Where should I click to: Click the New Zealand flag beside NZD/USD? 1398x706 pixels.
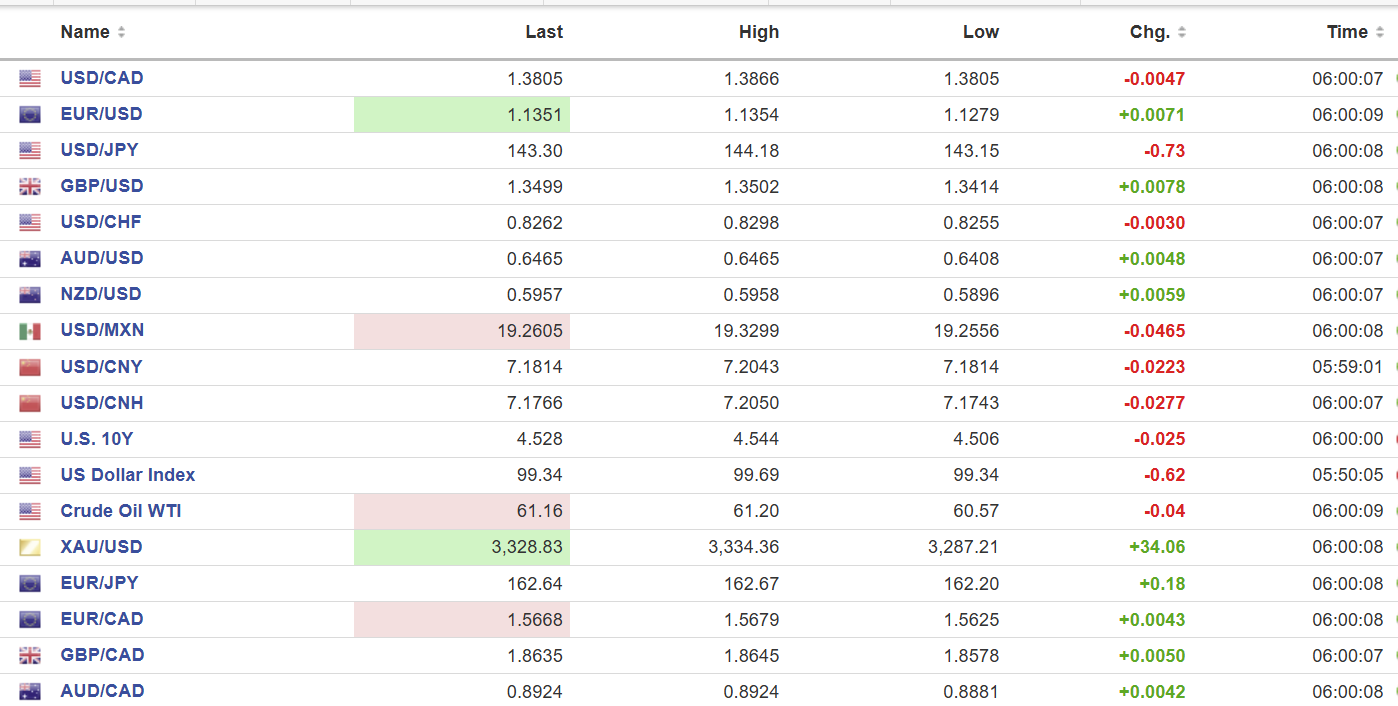(x=30, y=295)
